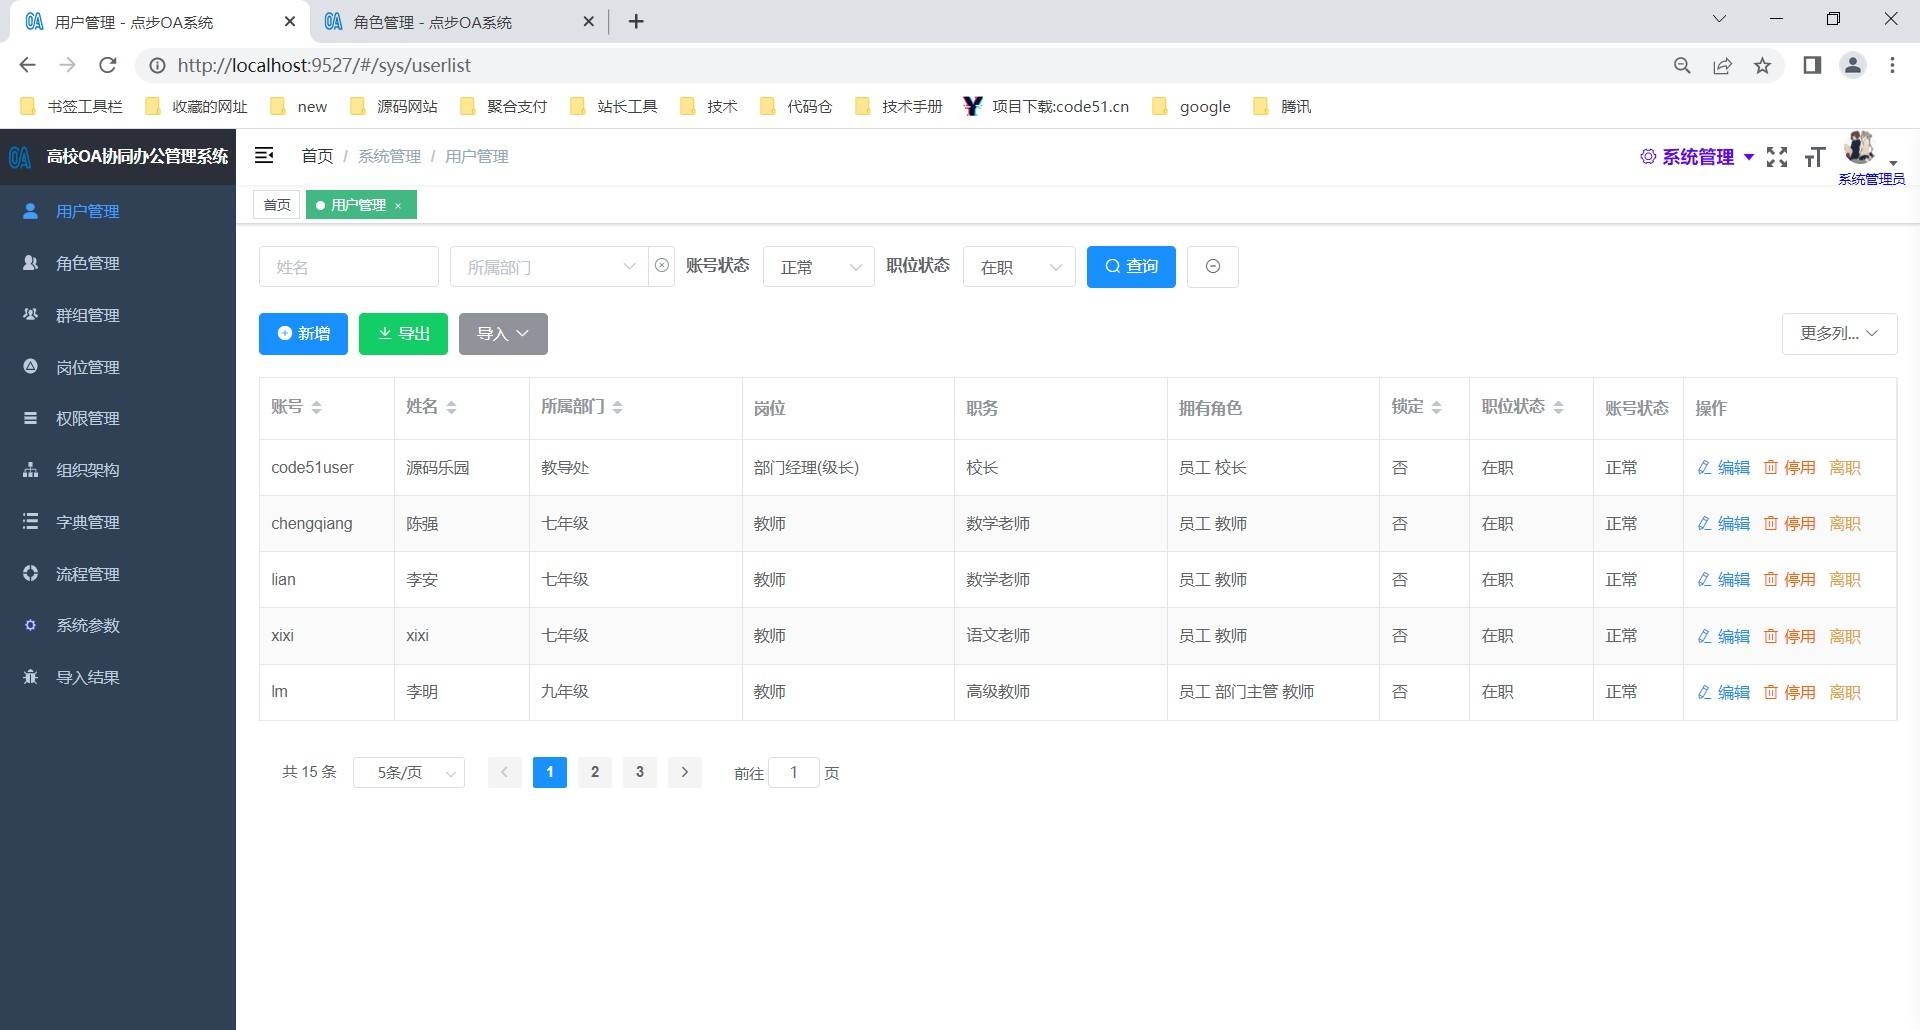Go to the next page arrow
The height and width of the screenshot is (1030, 1920).
pyautogui.click(x=685, y=772)
